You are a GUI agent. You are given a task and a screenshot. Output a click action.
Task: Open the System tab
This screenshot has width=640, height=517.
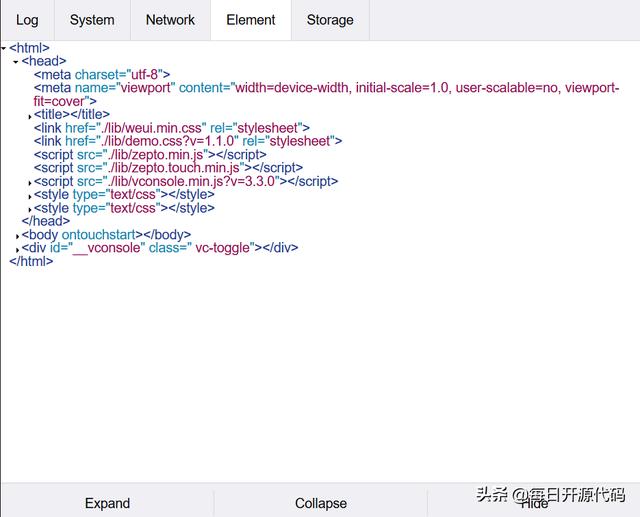click(92, 20)
